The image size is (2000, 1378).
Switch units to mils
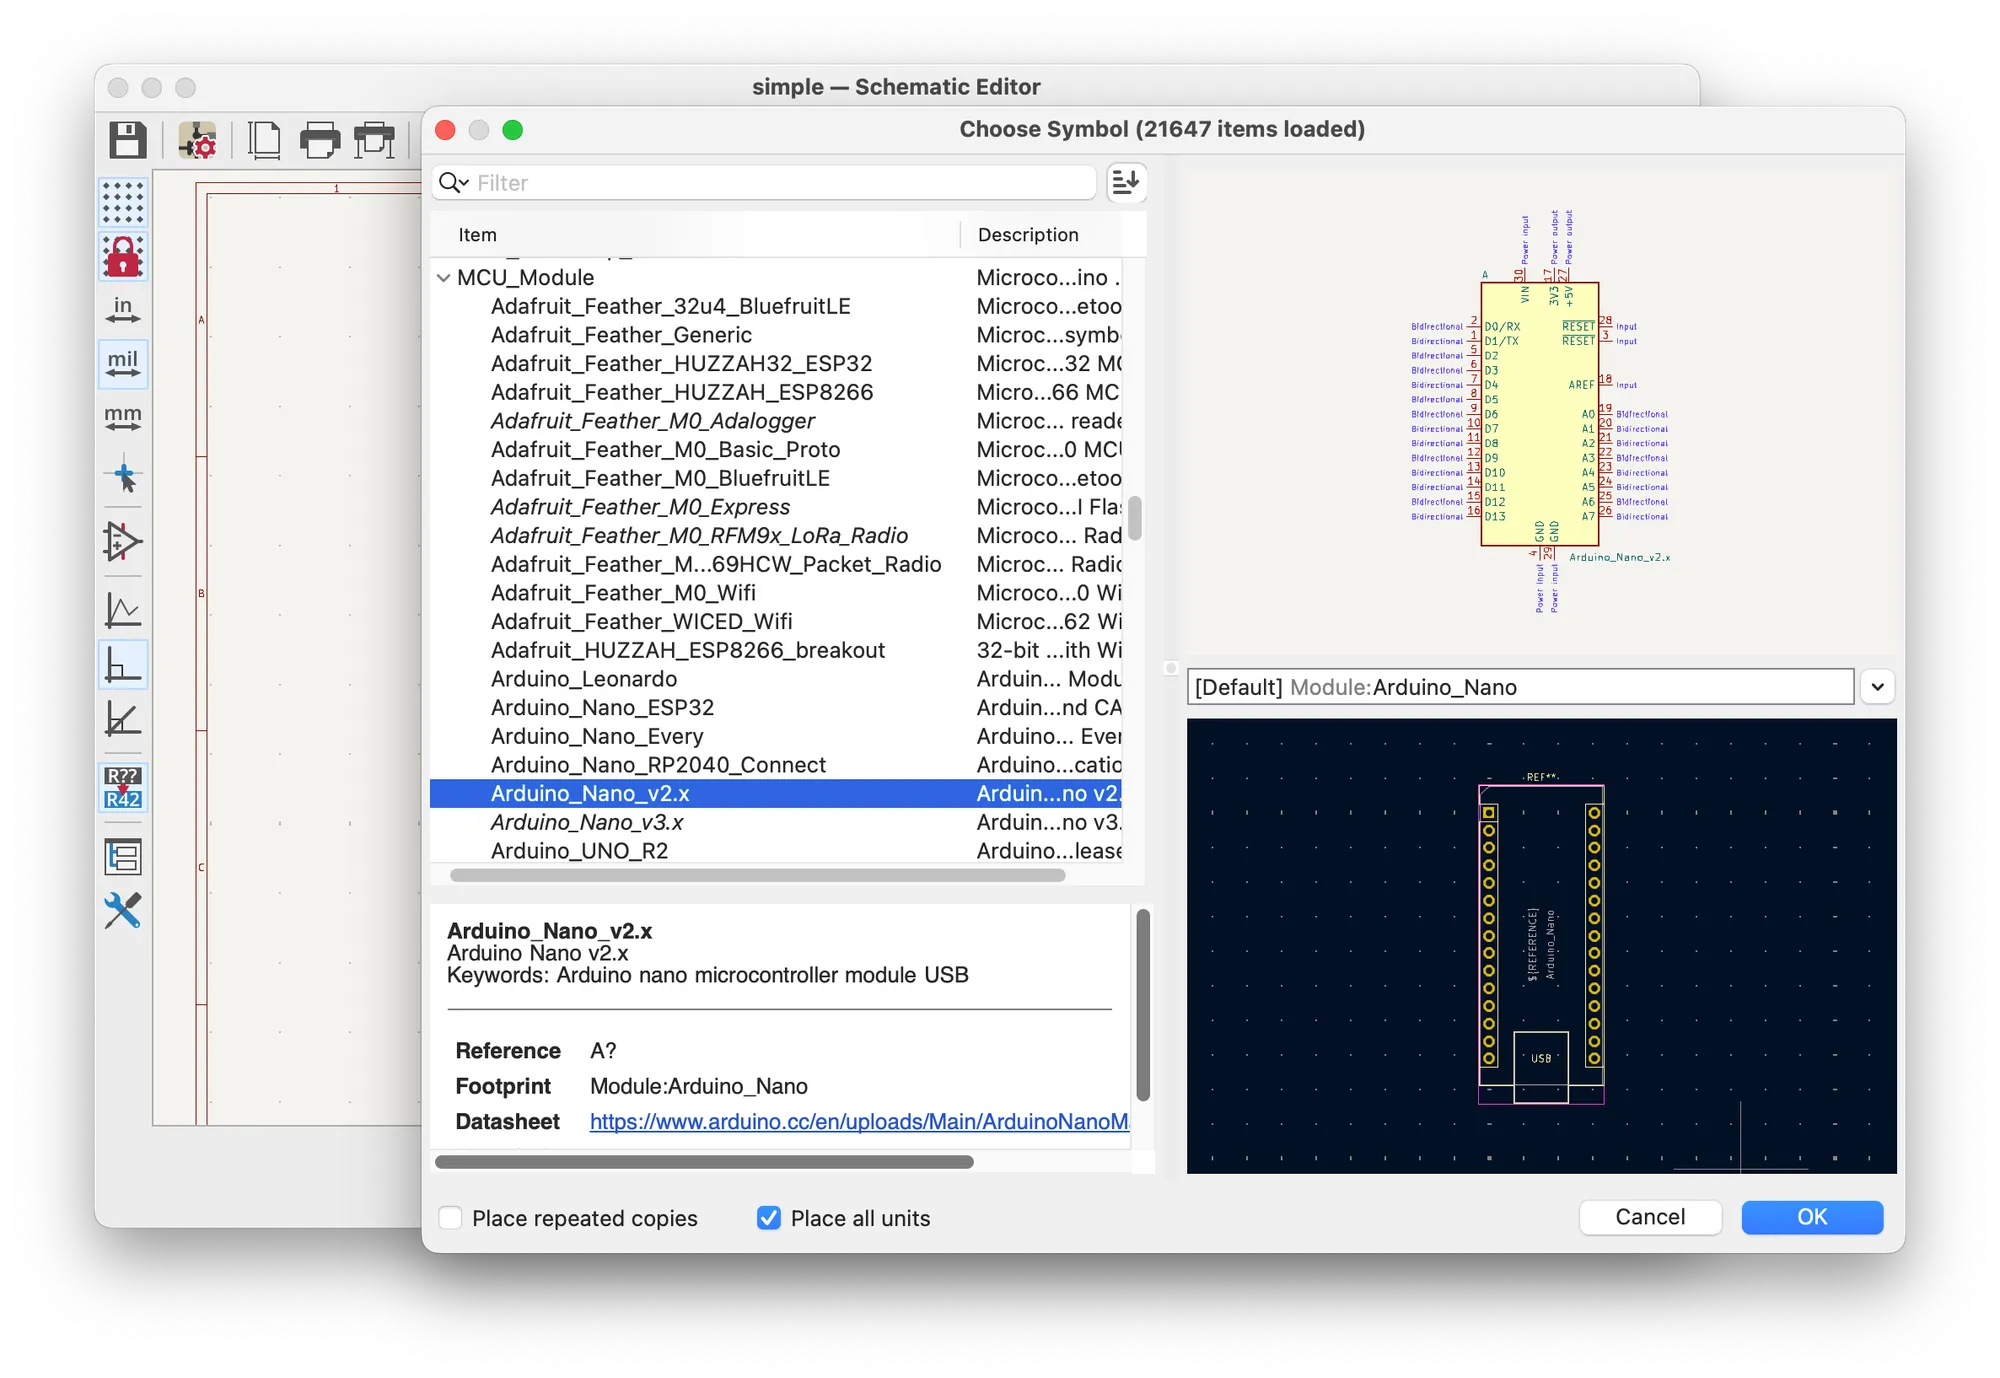(123, 364)
